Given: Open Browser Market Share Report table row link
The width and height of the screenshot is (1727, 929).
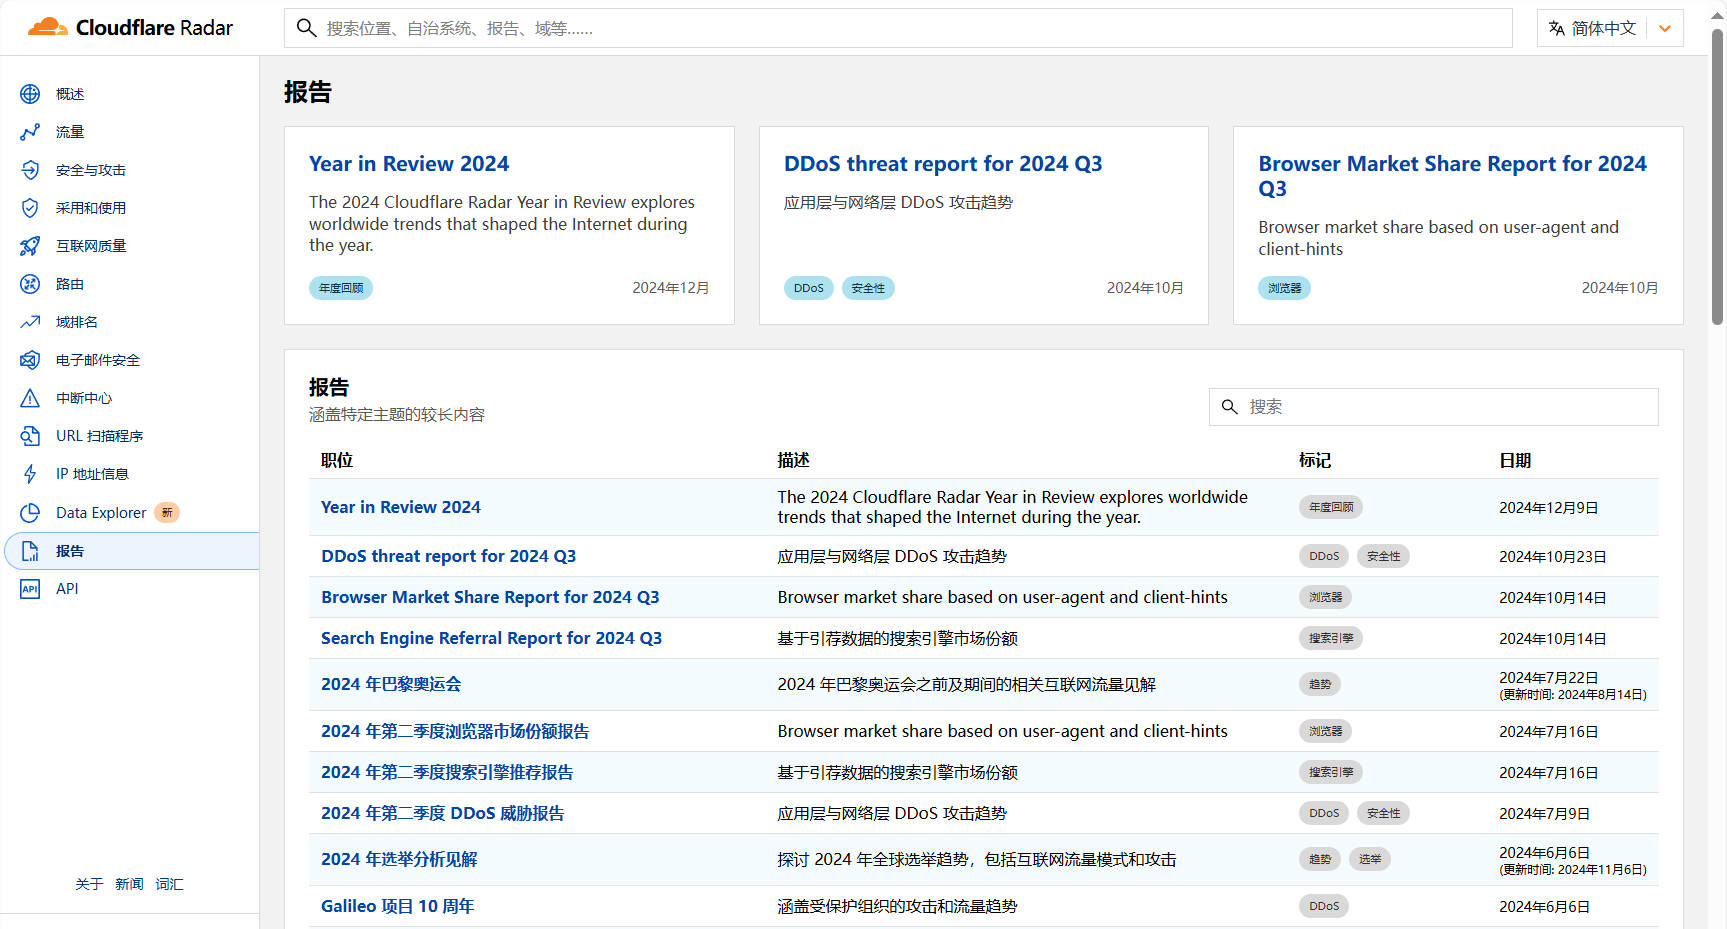Looking at the screenshot, I should click(490, 597).
